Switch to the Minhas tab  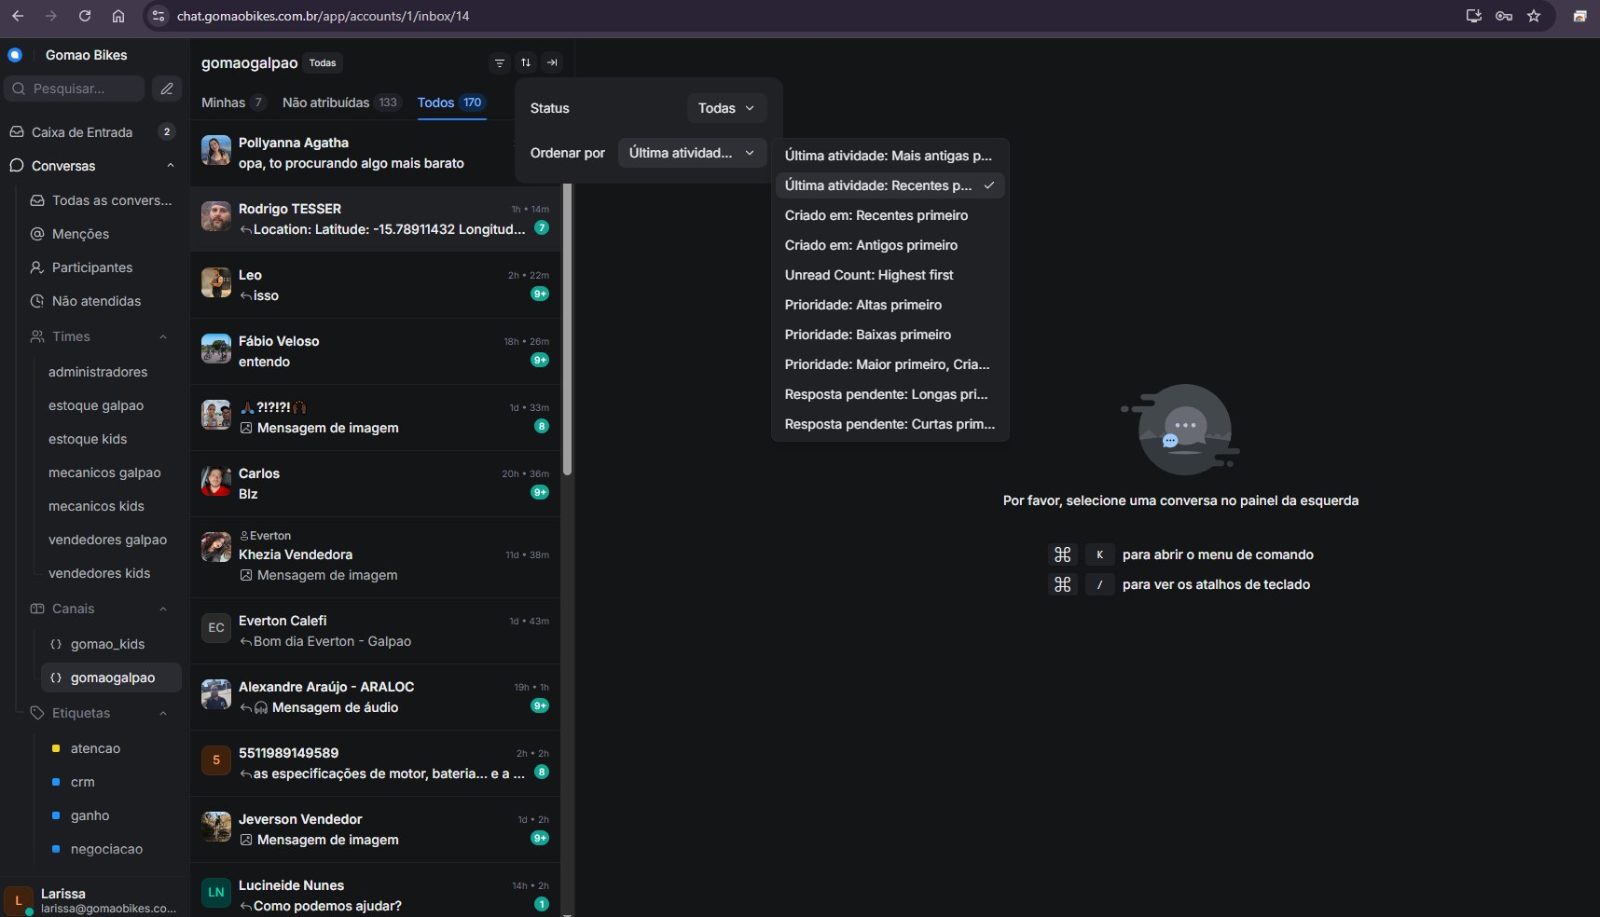point(233,103)
